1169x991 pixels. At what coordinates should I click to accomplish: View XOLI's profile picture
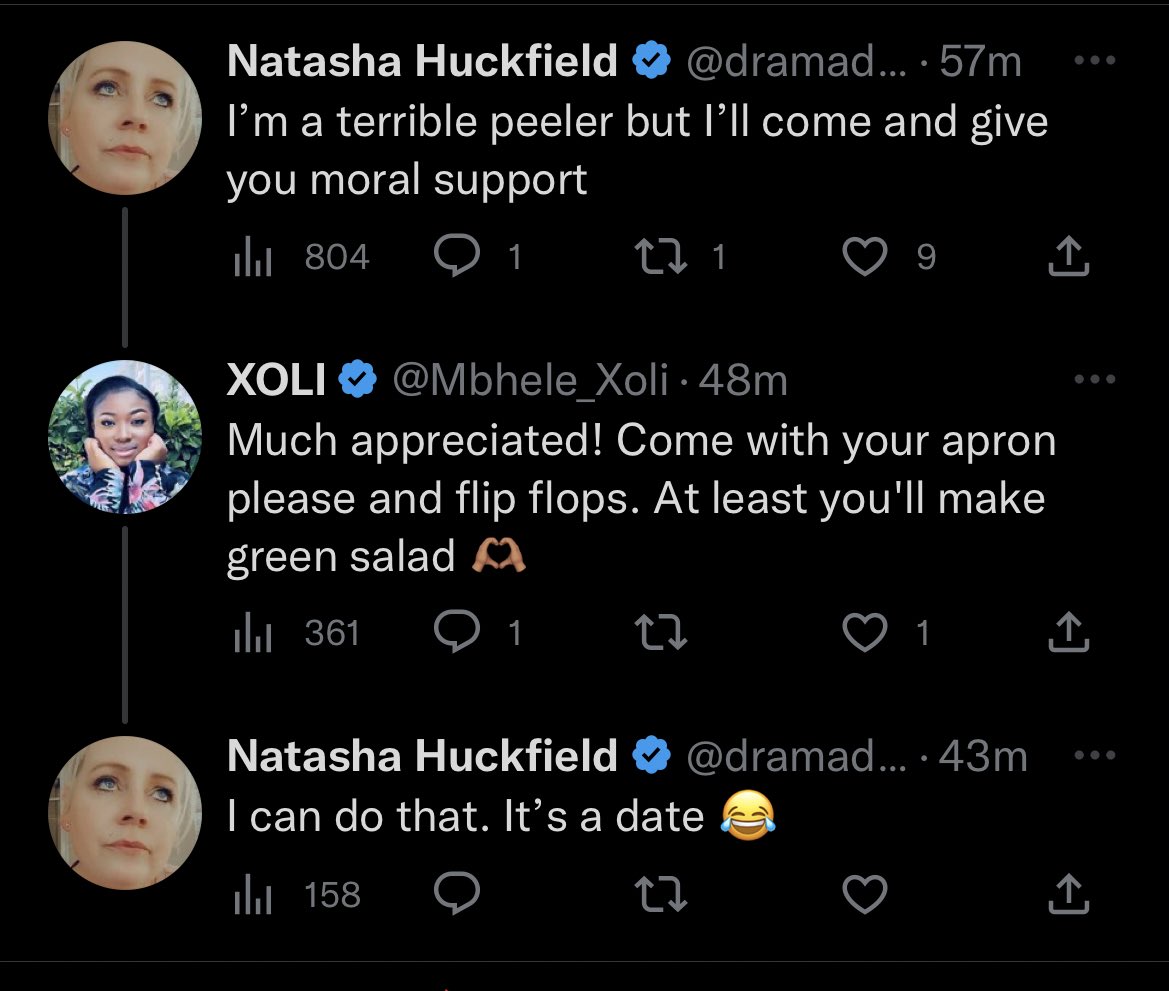(x=125, y=437)
